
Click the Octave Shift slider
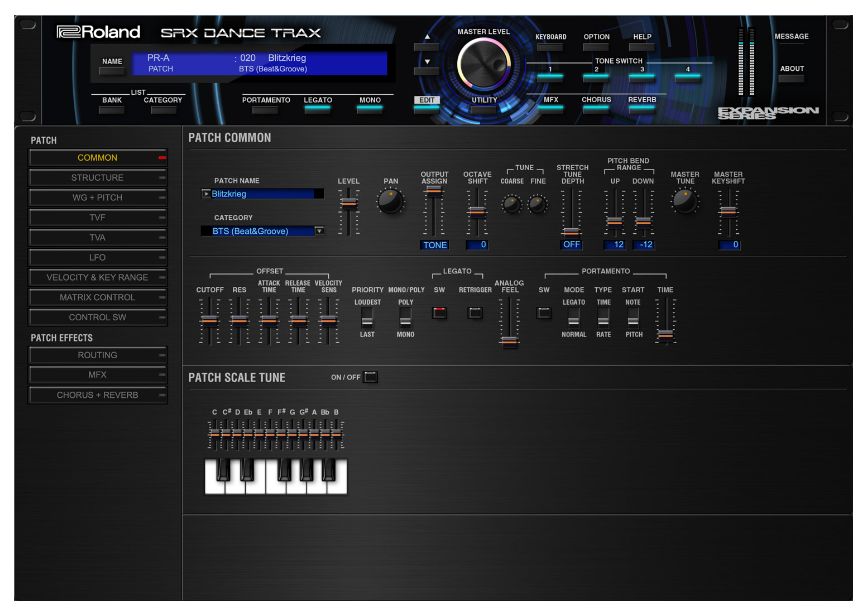477,213
